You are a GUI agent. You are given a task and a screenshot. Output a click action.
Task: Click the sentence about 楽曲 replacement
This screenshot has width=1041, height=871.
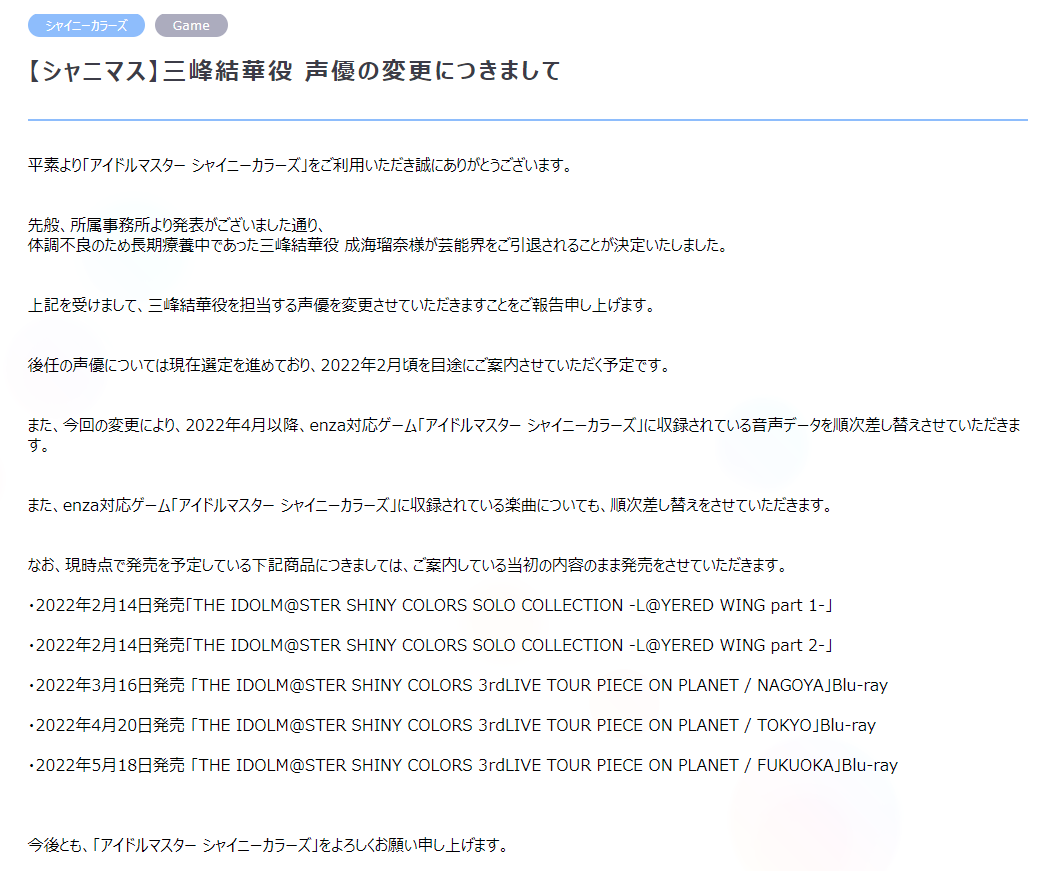point(430,505)
